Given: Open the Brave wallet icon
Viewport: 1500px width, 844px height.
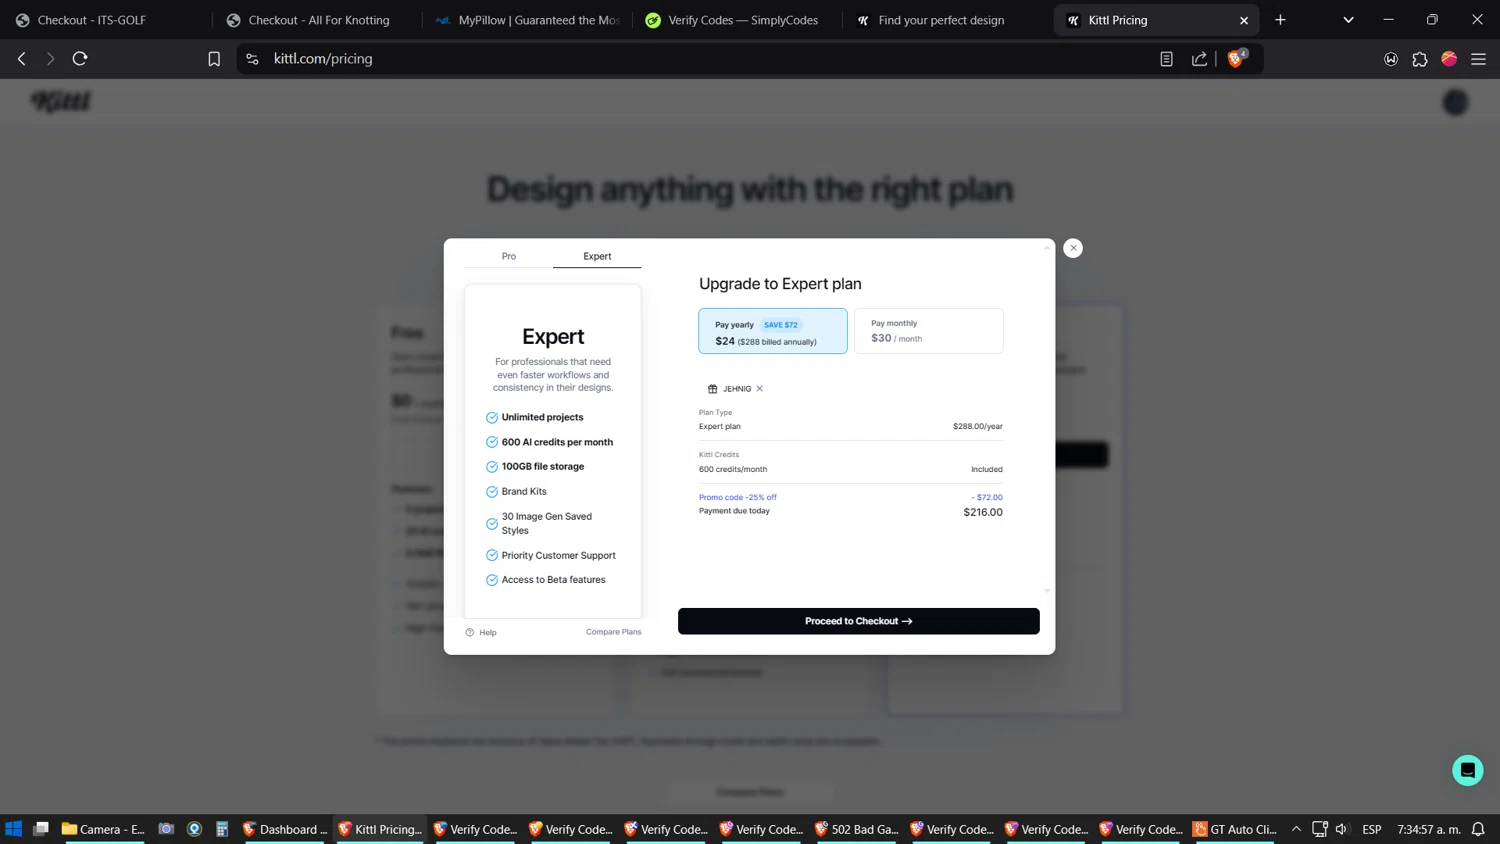Looking at the screenshot, I should point(1391,59).
